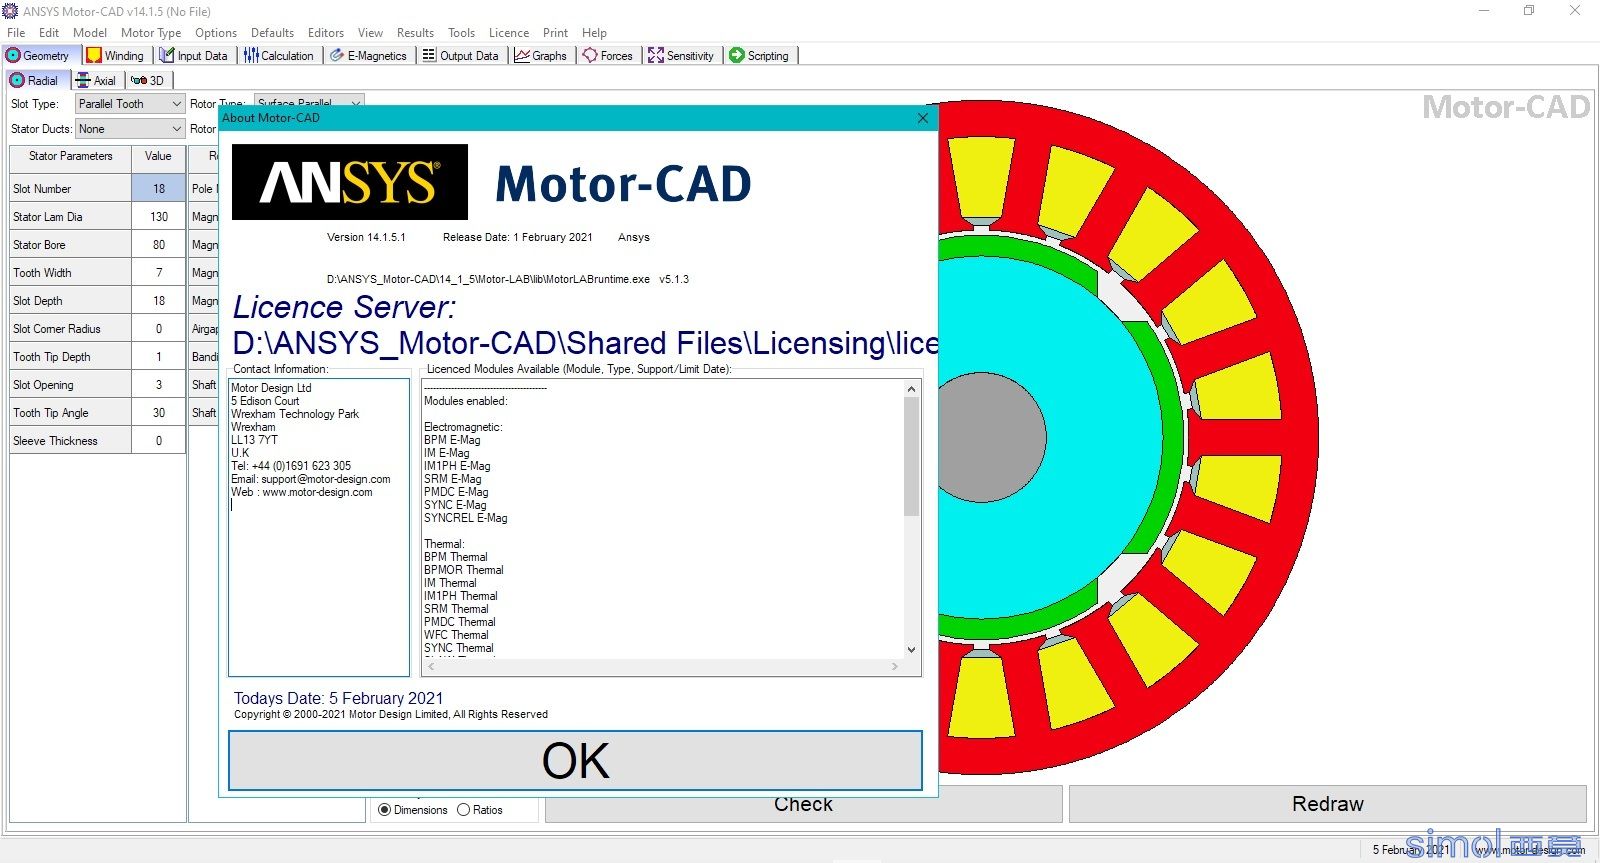Open the Print menu
Image resolution: width=1600 pixels, height=863 pixels.
point(555,33)
